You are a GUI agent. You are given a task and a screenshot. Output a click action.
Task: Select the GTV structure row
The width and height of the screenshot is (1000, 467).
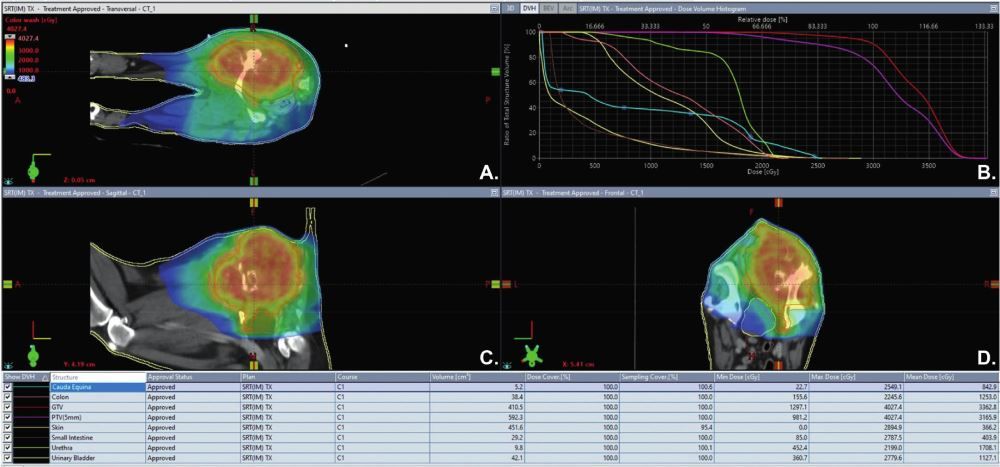(x=500, y=405)
